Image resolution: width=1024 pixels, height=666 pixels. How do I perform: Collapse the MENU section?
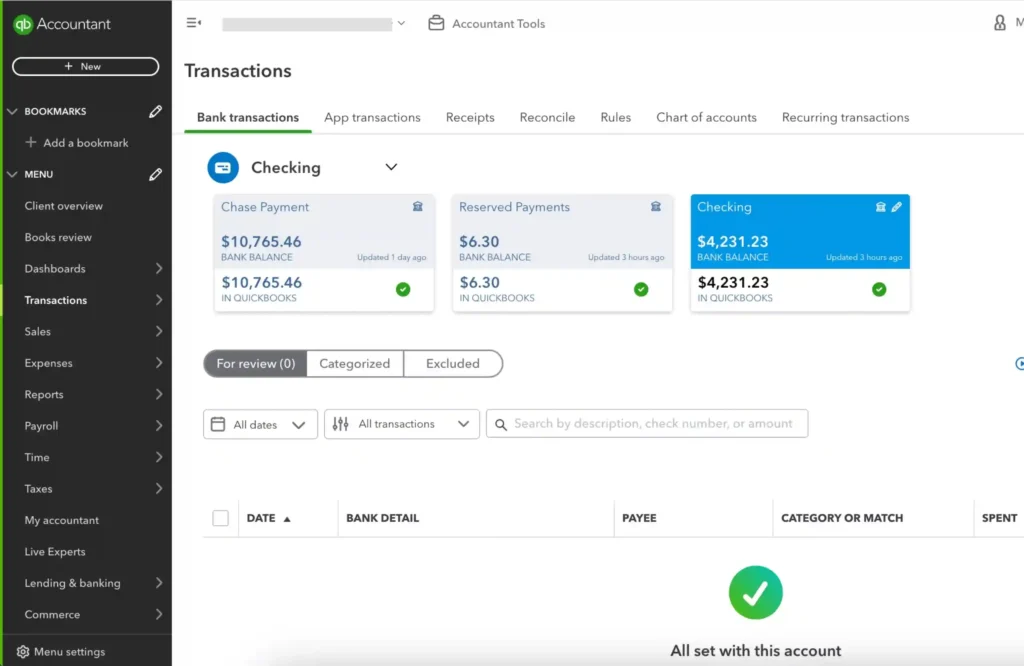(12, 174)
